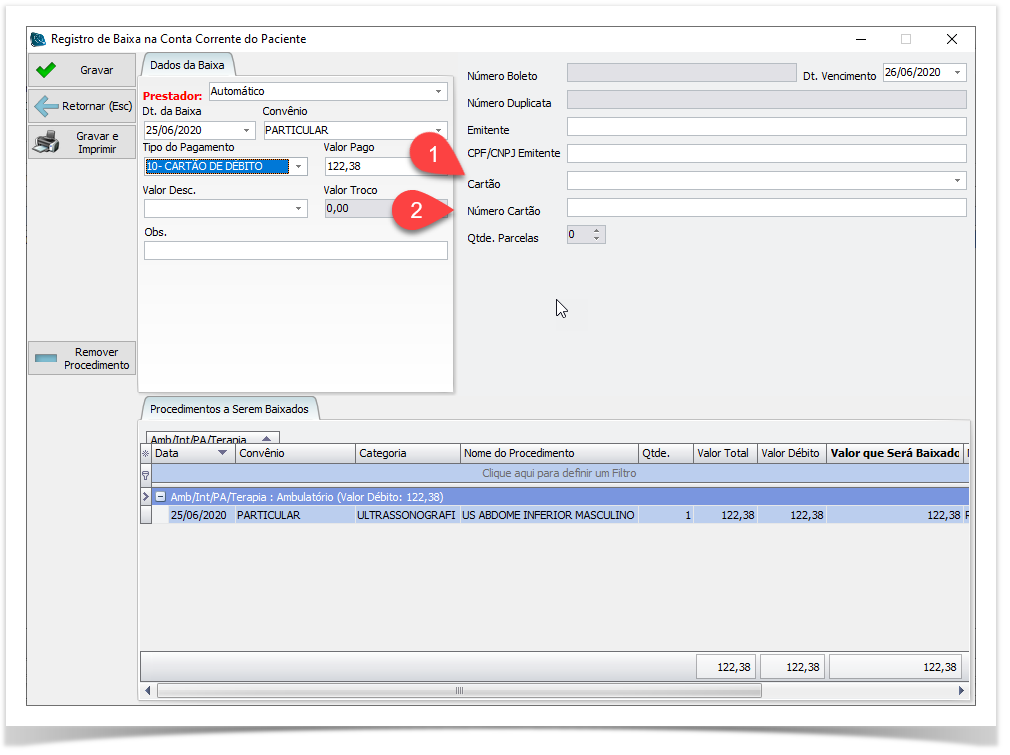This screenshot has width=1010, height=755.
Task: Increase Qtde. Parcelas with up arrow
Action: point(597,230)
